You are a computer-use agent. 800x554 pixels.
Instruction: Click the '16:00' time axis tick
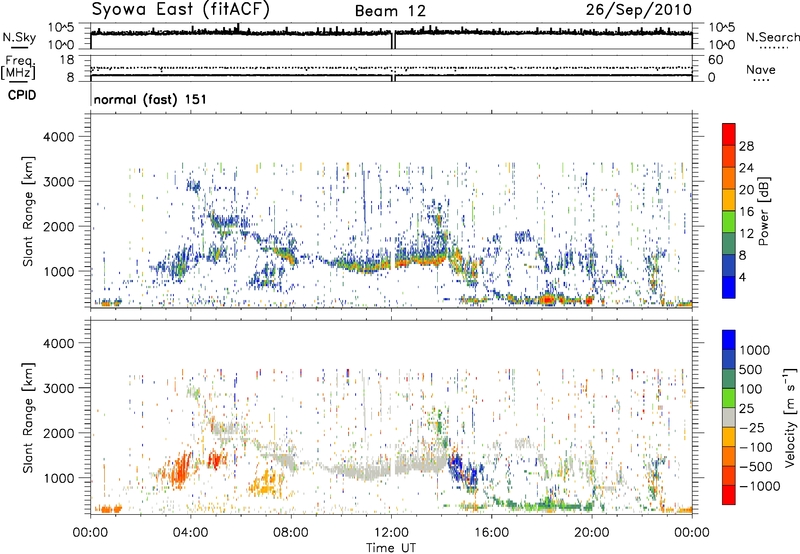pos(491,533)
